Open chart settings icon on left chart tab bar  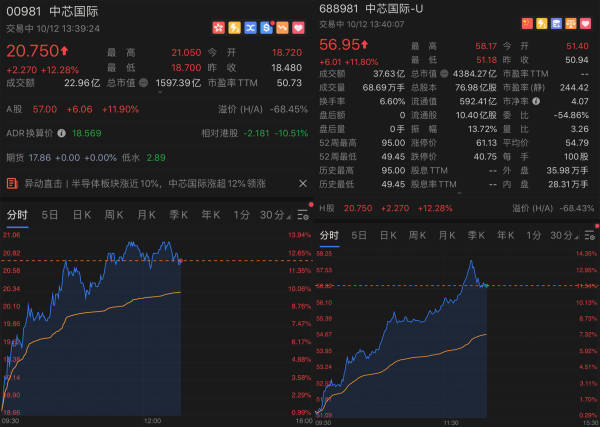tap(302, 215)
